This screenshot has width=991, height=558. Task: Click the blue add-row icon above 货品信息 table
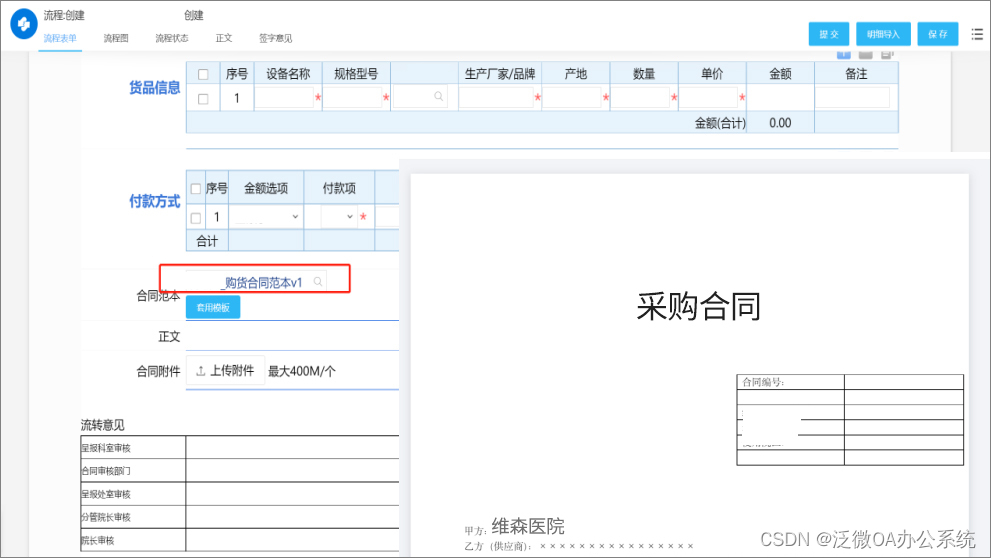843,54
